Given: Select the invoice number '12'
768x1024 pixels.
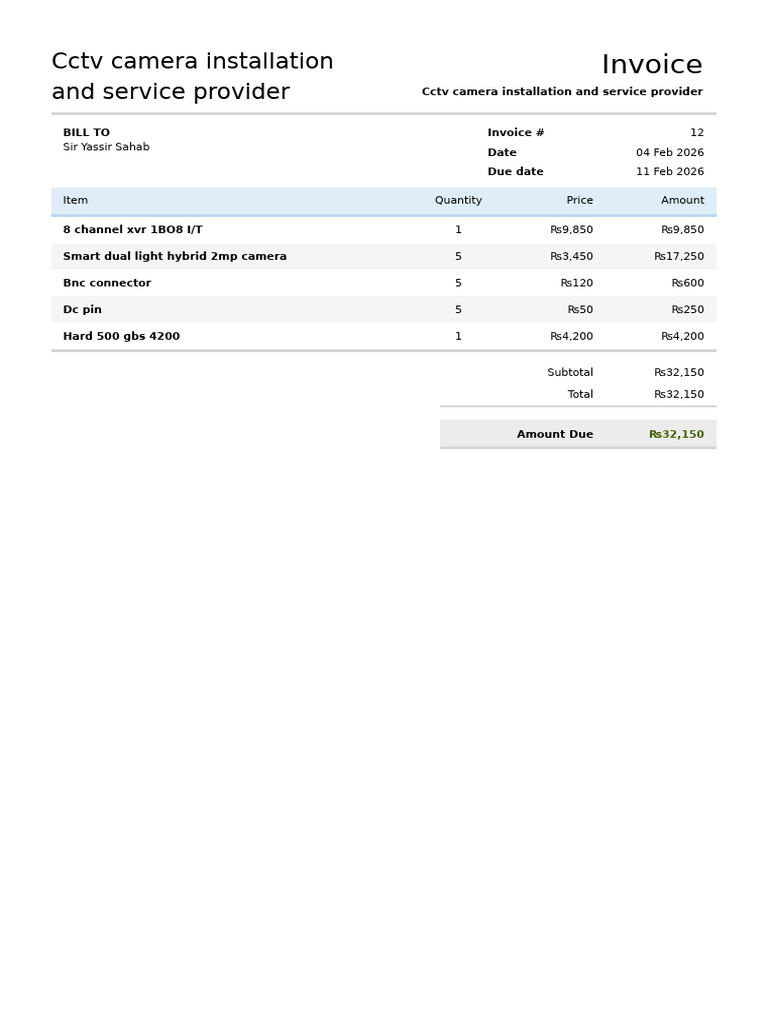Looking at the screenshot, I should click(697, 132).
